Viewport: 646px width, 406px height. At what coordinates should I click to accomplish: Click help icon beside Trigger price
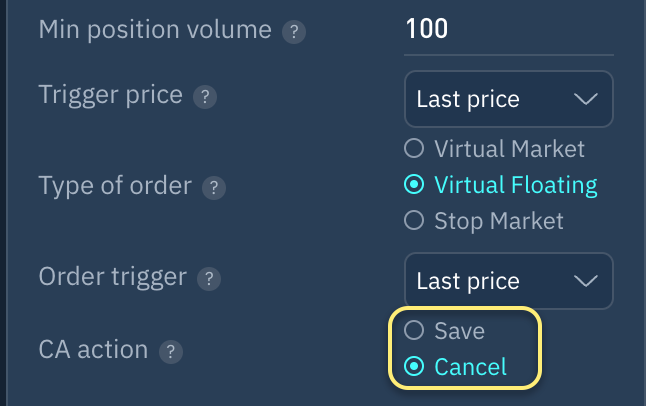(x=204, y=97)
